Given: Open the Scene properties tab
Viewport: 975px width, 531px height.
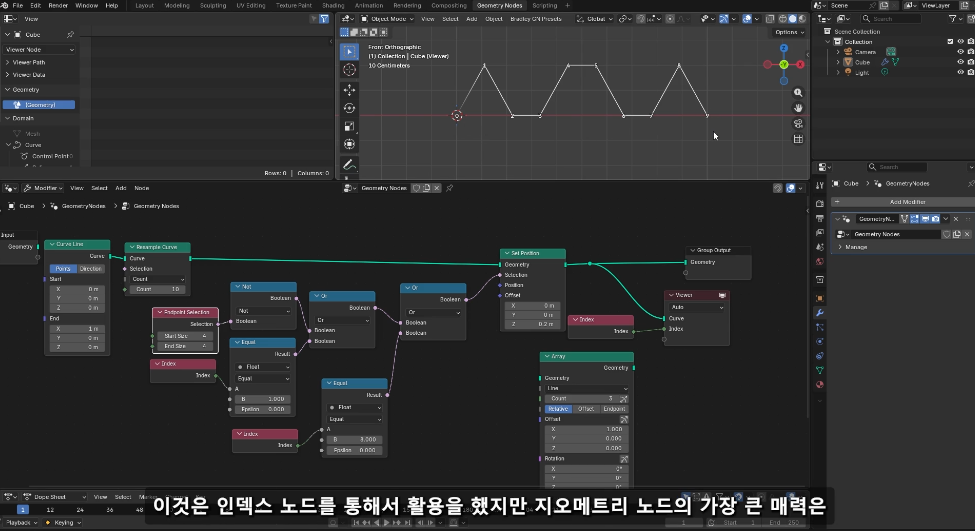Looking at the screenshot, I should click(x=820, y=247).
